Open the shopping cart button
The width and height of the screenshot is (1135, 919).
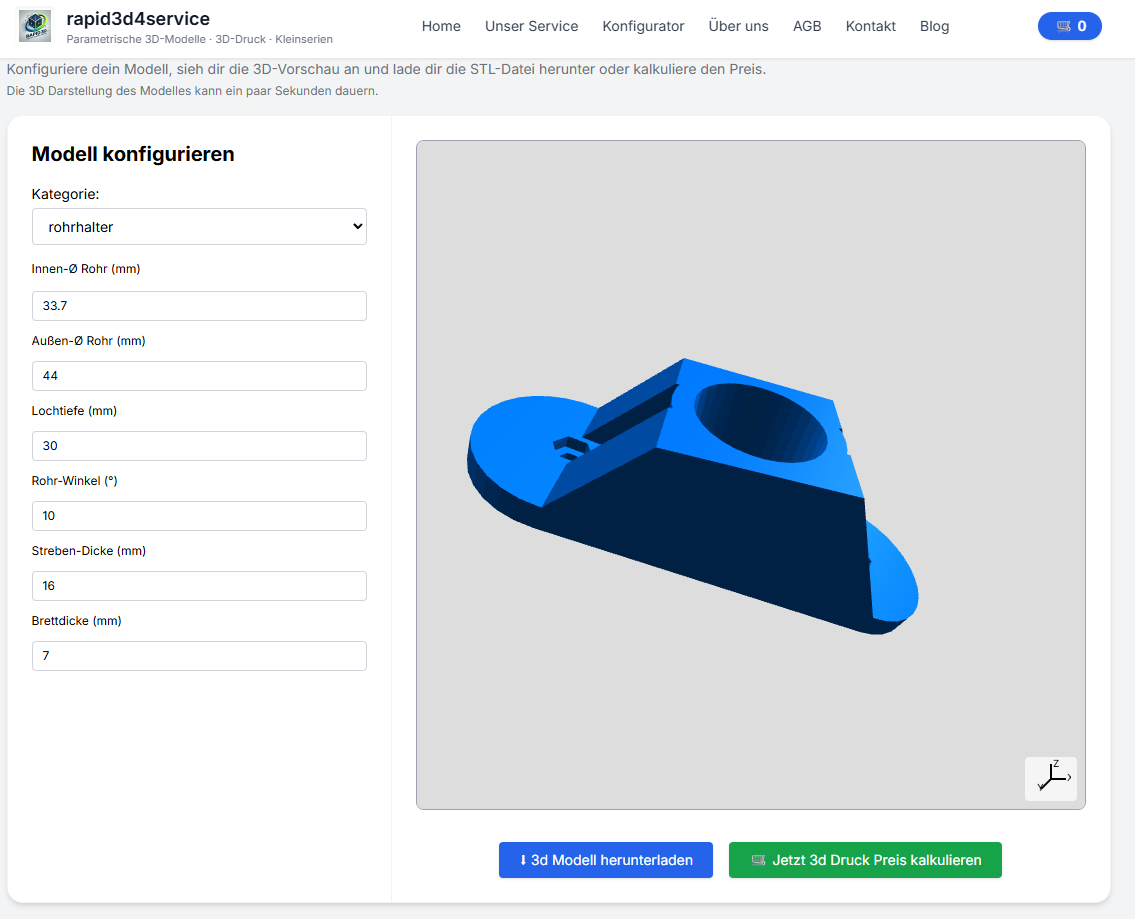(x=1069, y=26)
